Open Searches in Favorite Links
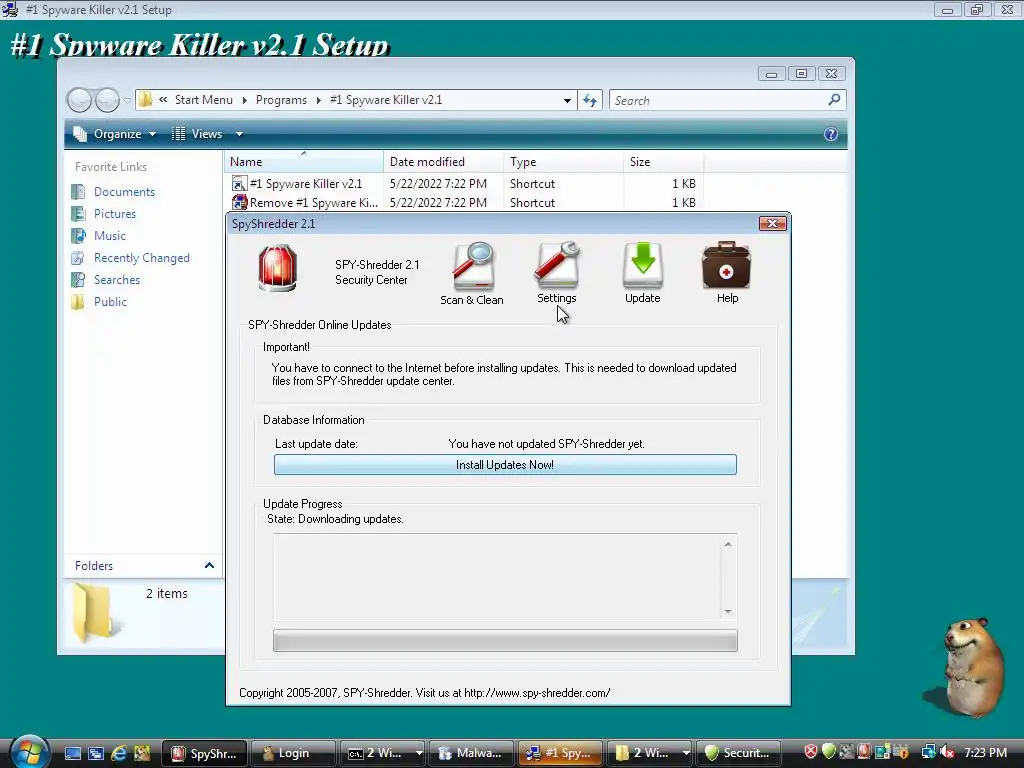The width and height of the screenshot is (1024, 768). tap(116, 280)
